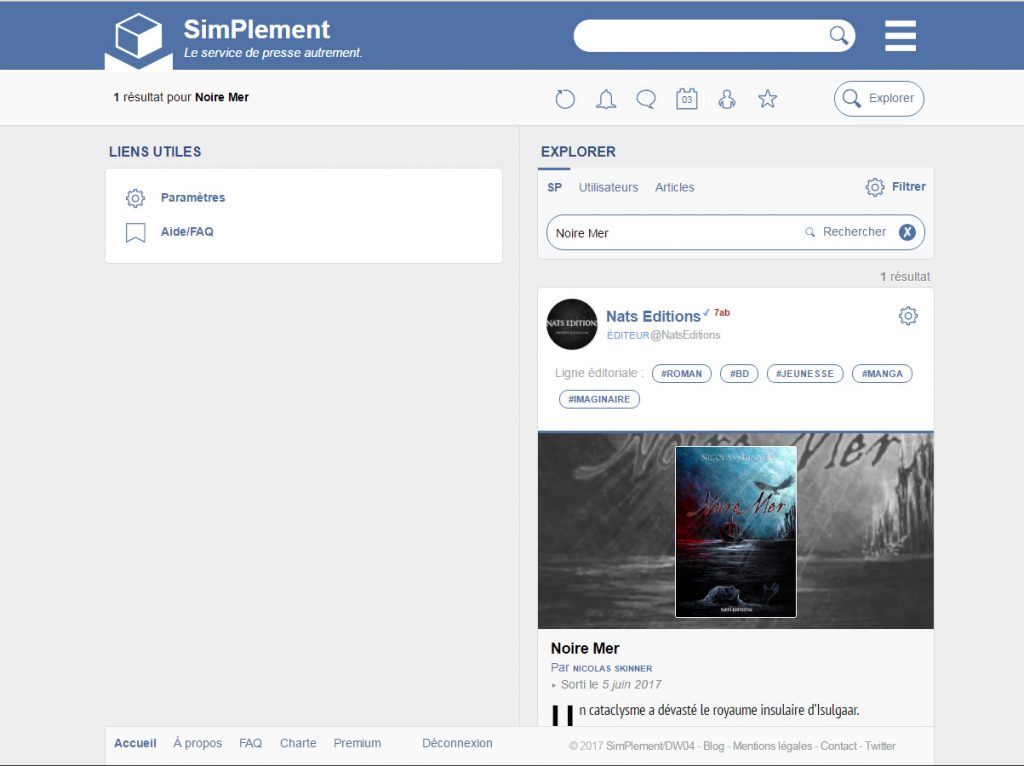This screenshot has width=1024, height=766.
Task: Click the gear icon on Nats Editions card
Action: click(908, 316)
